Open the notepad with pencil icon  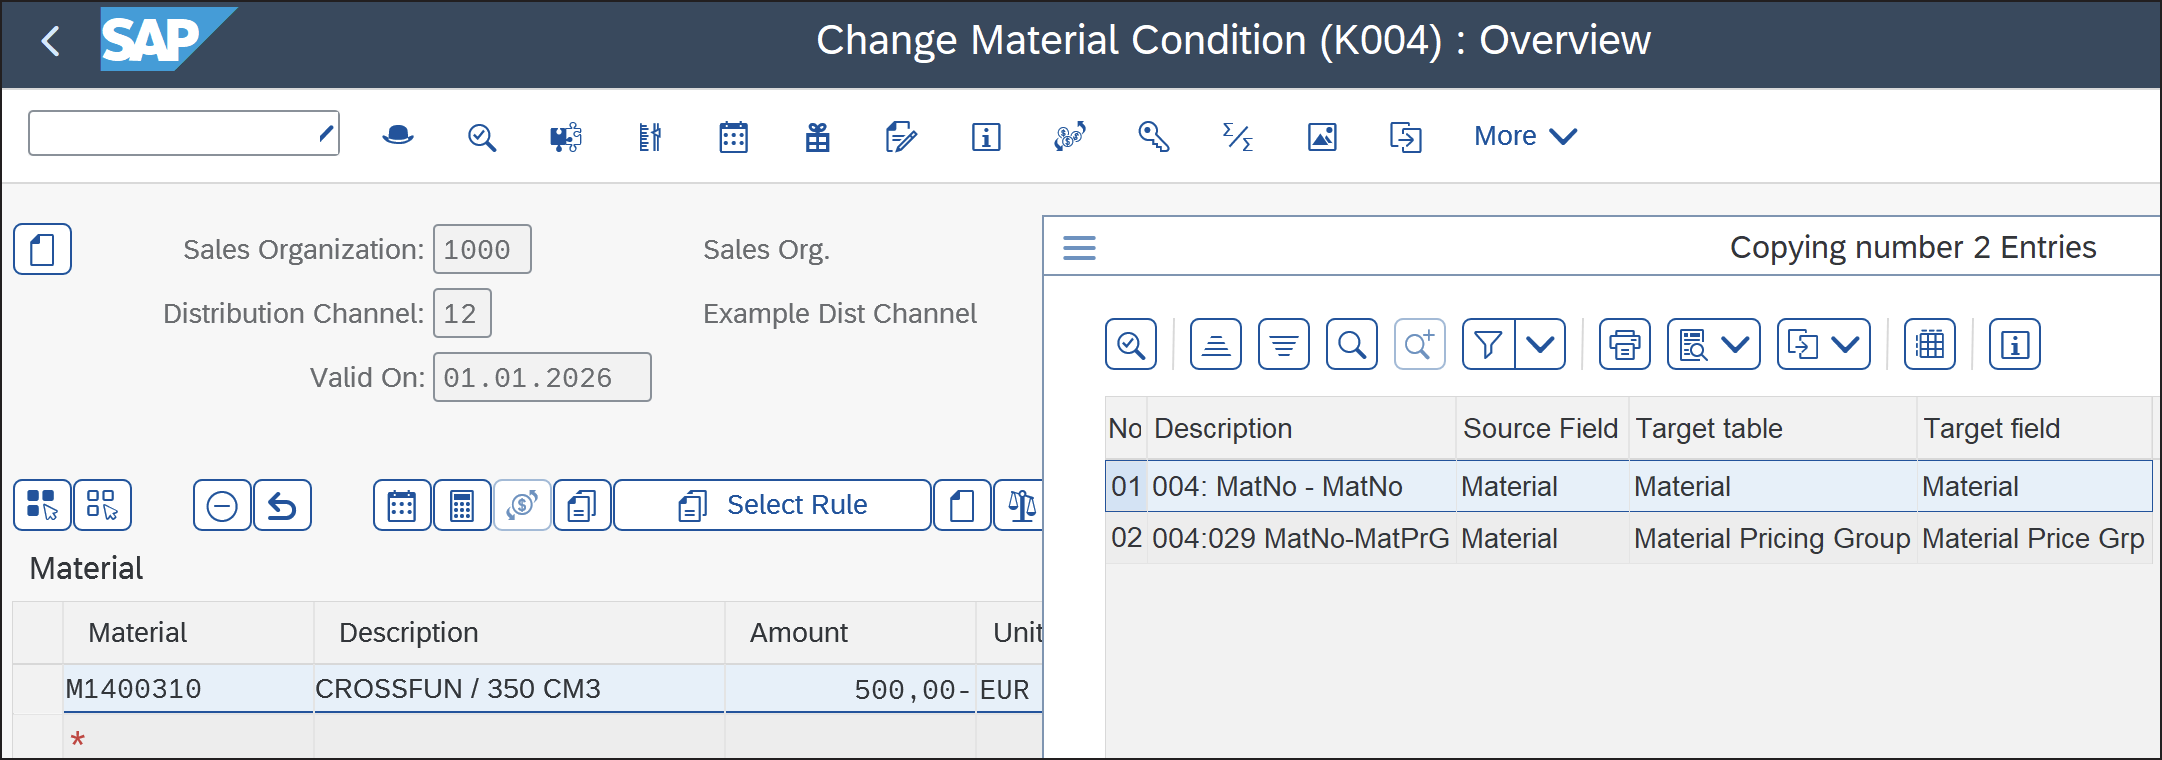tap(902, 136)
